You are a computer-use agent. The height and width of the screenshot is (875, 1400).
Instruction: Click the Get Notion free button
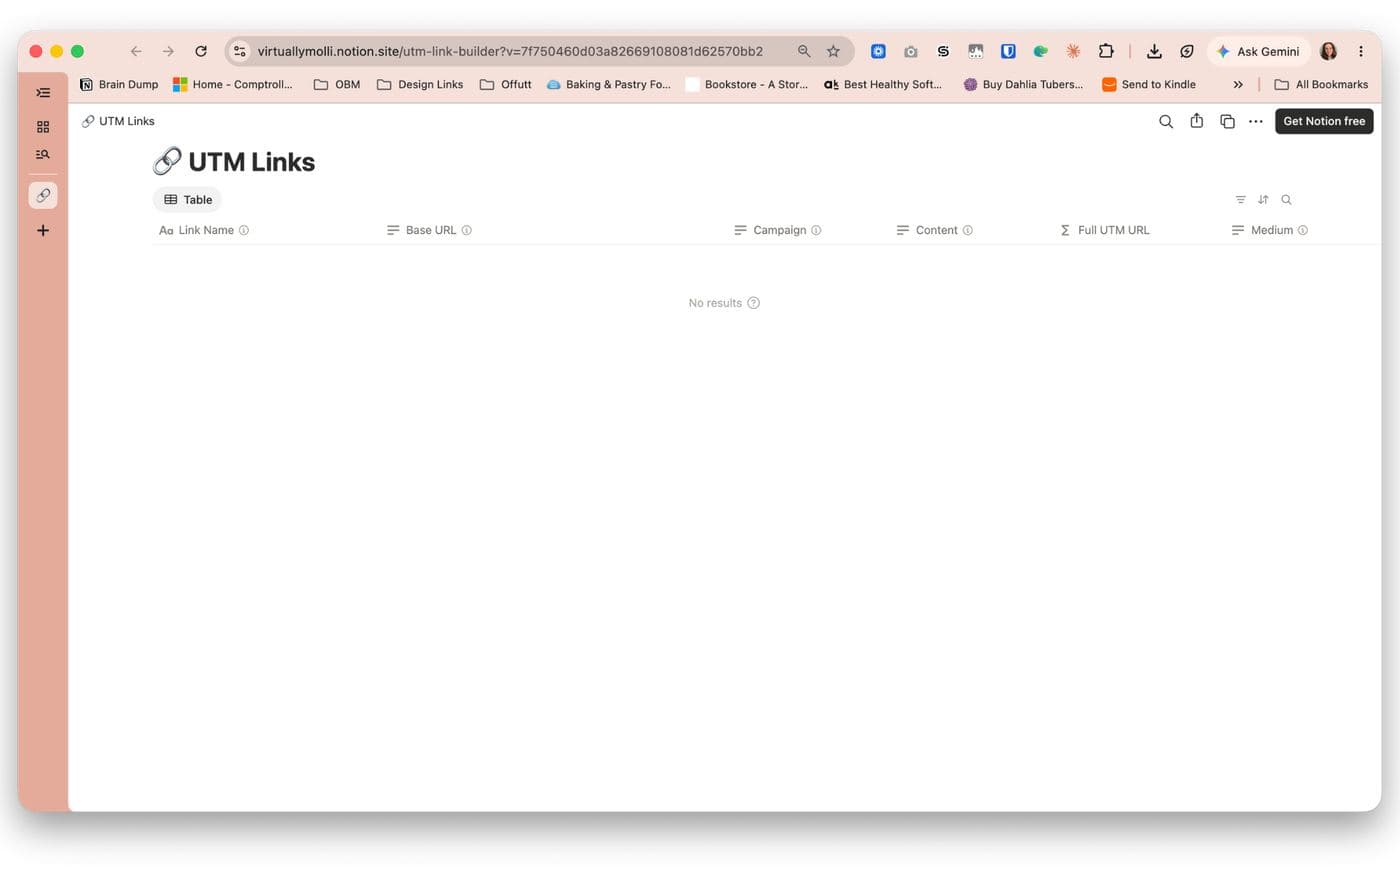pos(1324,122)
